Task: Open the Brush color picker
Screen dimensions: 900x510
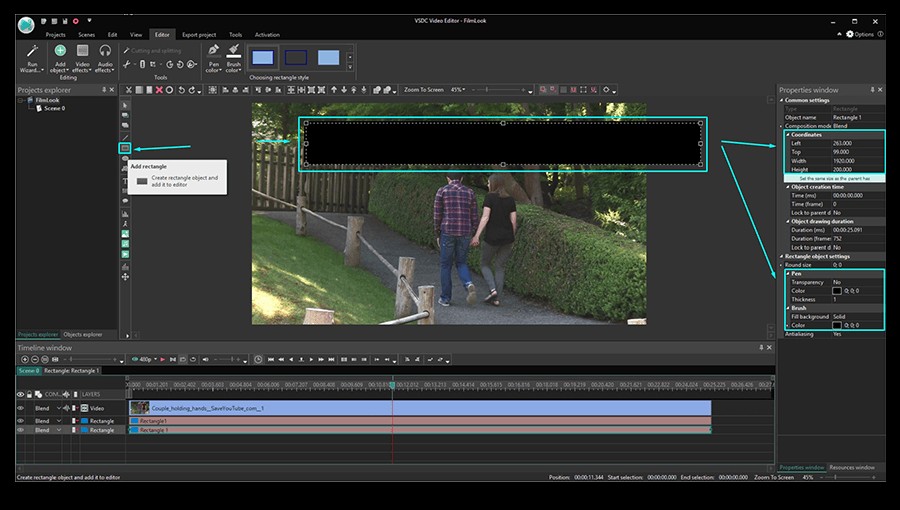Action: (x=233, y=58)
